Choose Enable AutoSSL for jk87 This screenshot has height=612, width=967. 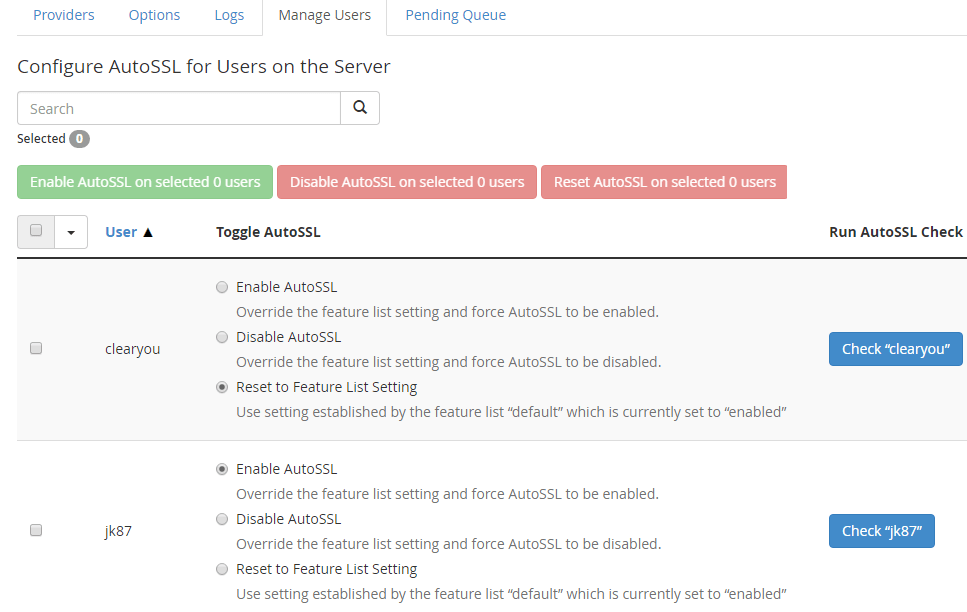pyautogui.click(x=222, y=469)
